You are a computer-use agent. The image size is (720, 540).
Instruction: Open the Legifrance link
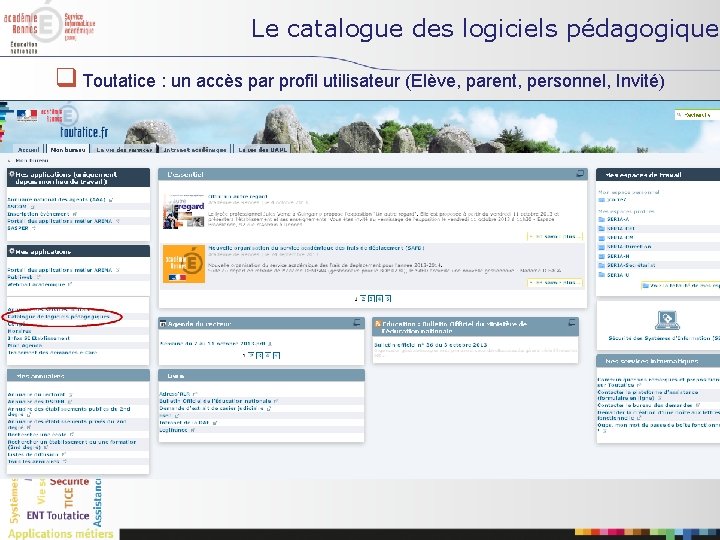pos(174,430)
